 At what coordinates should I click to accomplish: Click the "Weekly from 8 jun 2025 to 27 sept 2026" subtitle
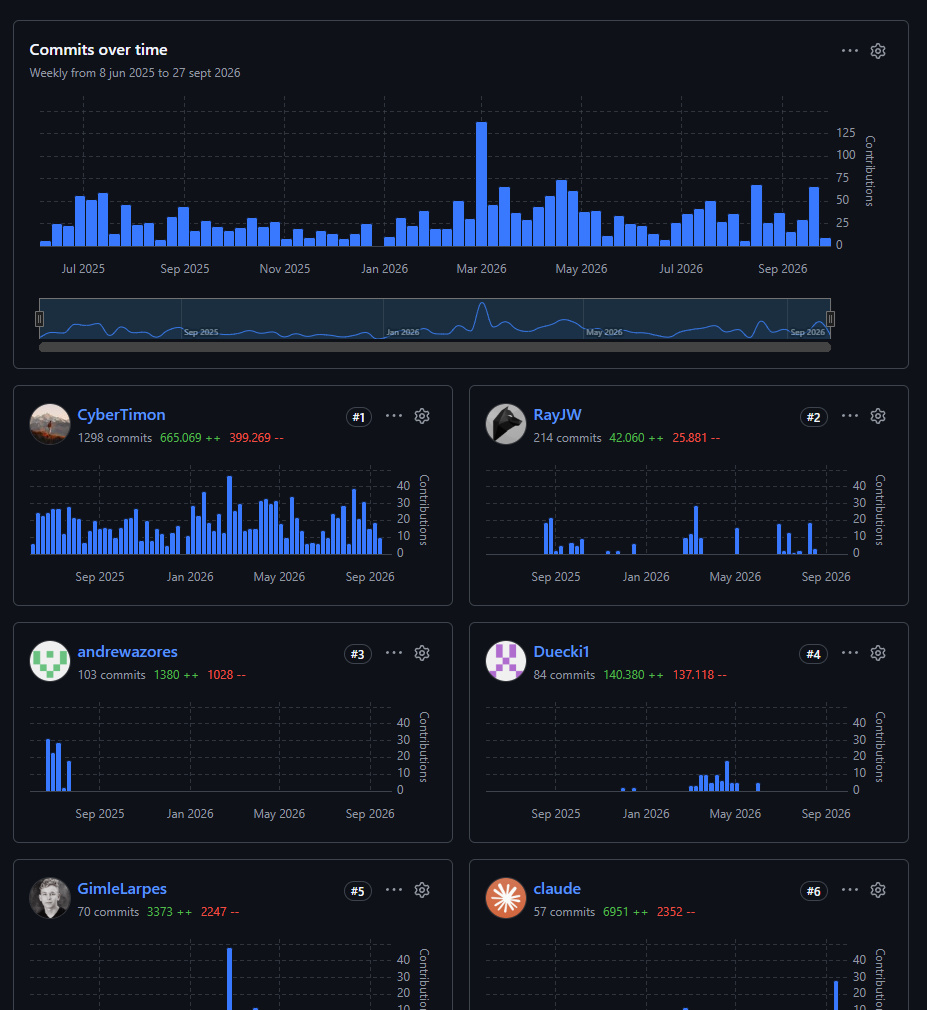click(x=135, y=73)
